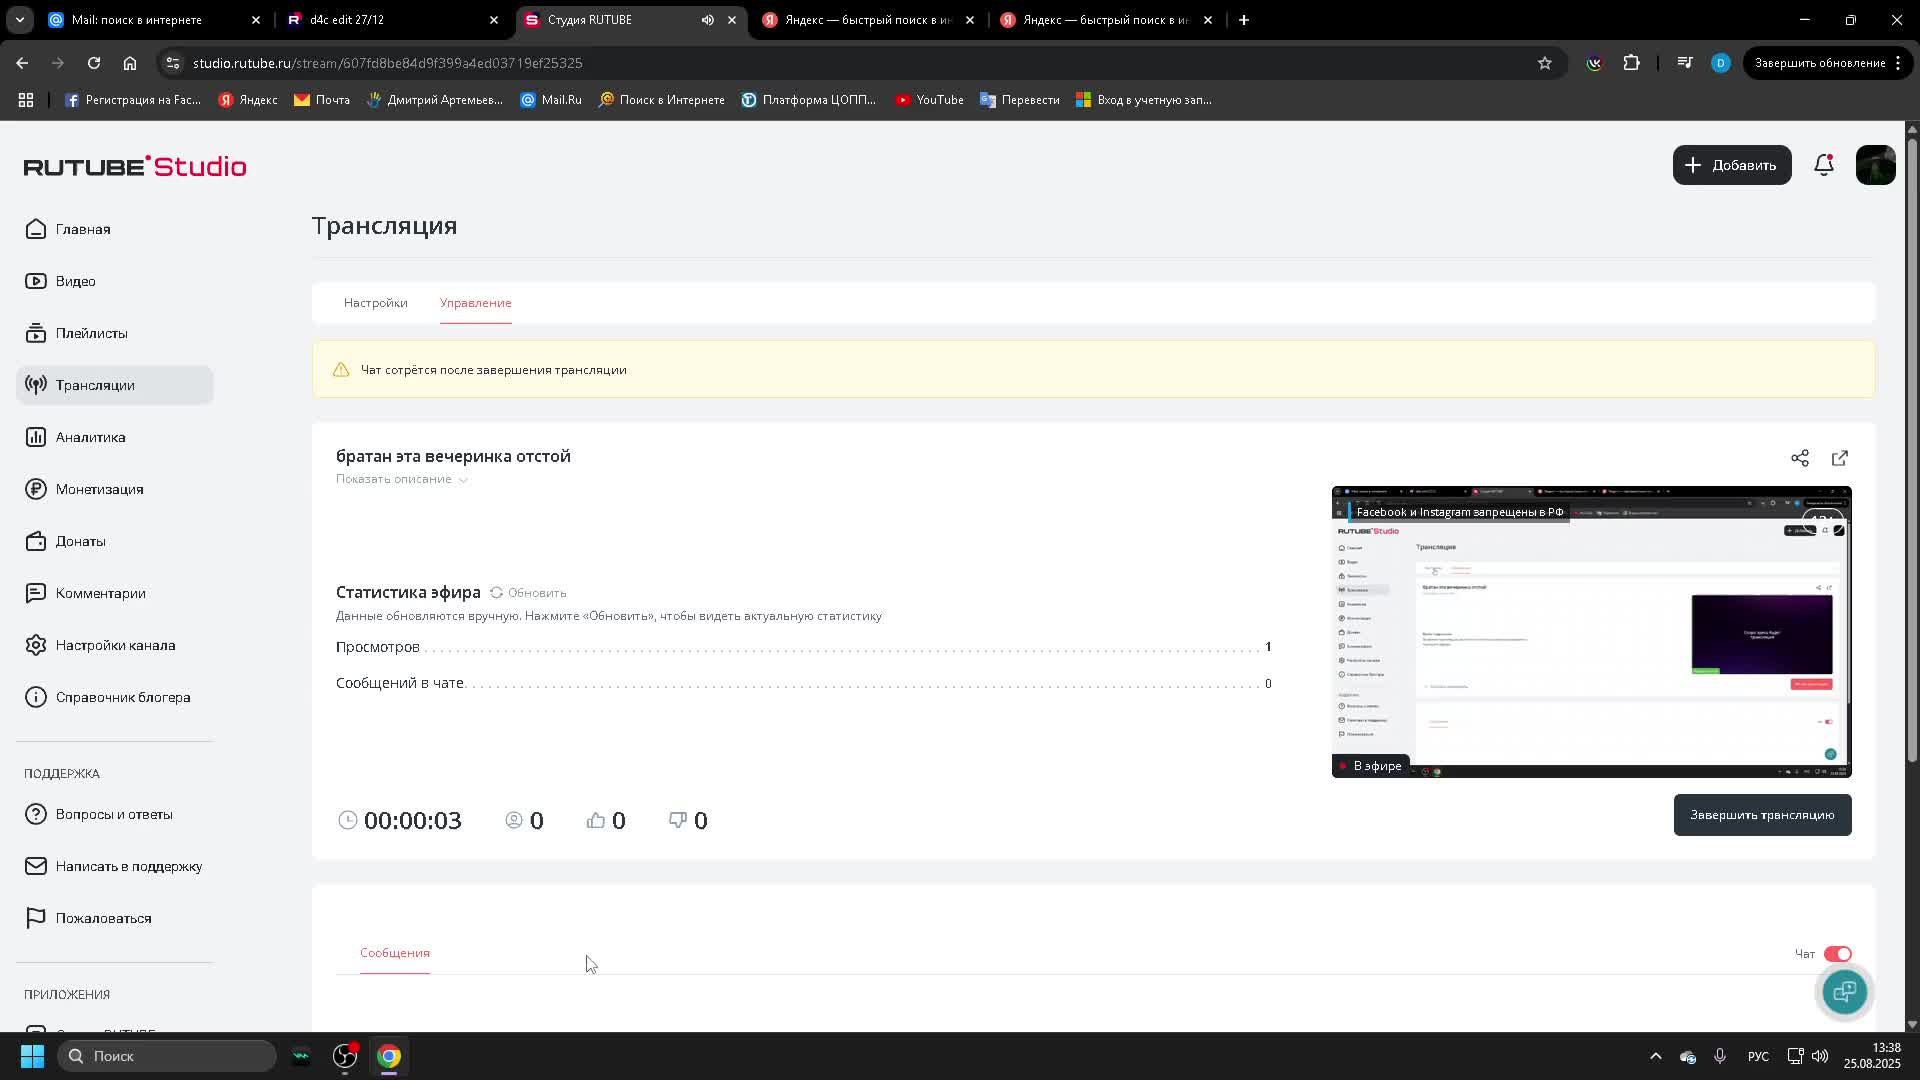Viewport: 1920px width, 1080px height.
Task: Switch to the Settings (Настройки) tab
Action: pos(375,303)
